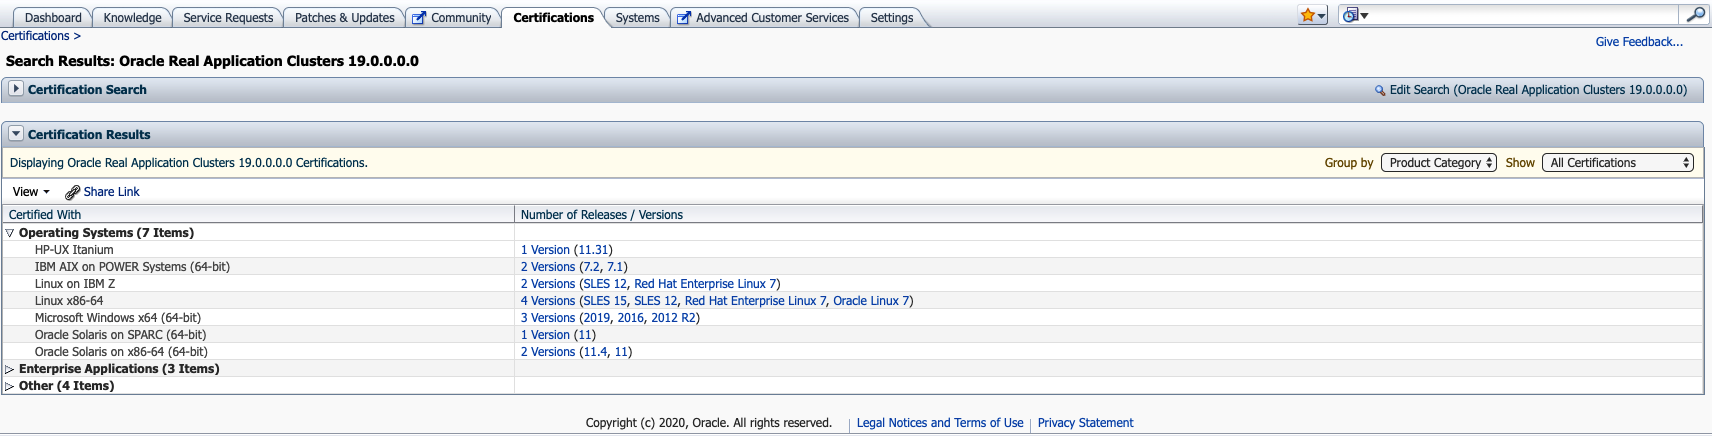Open the recent searches history dropdown
This screenshot has width=1712, height=436.
tap(1355, 15)
